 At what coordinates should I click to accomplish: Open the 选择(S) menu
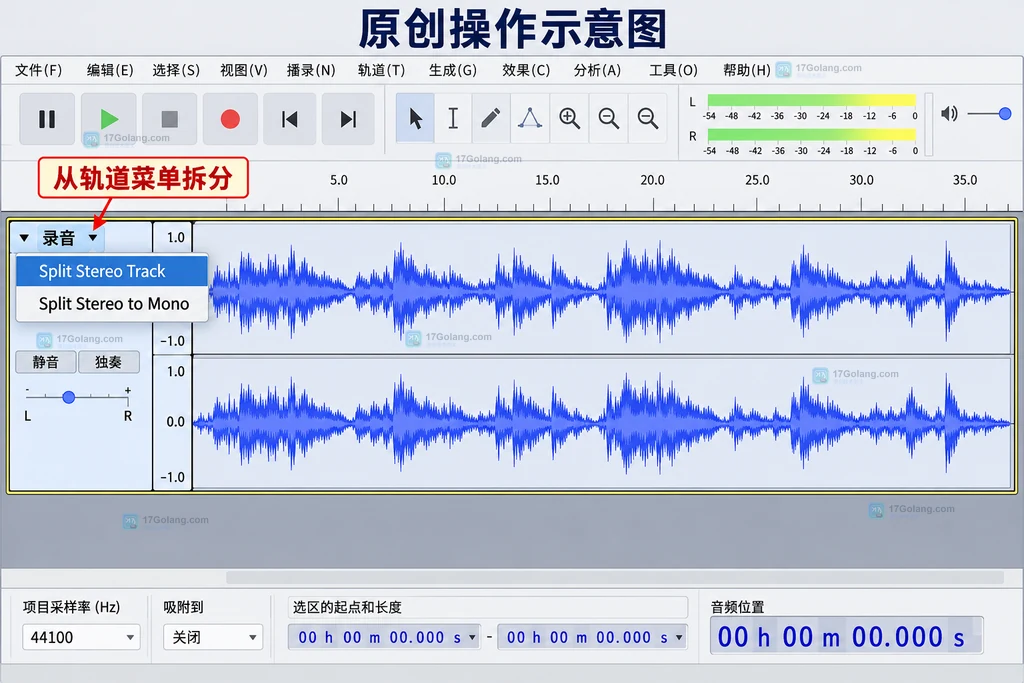(176, 70)
